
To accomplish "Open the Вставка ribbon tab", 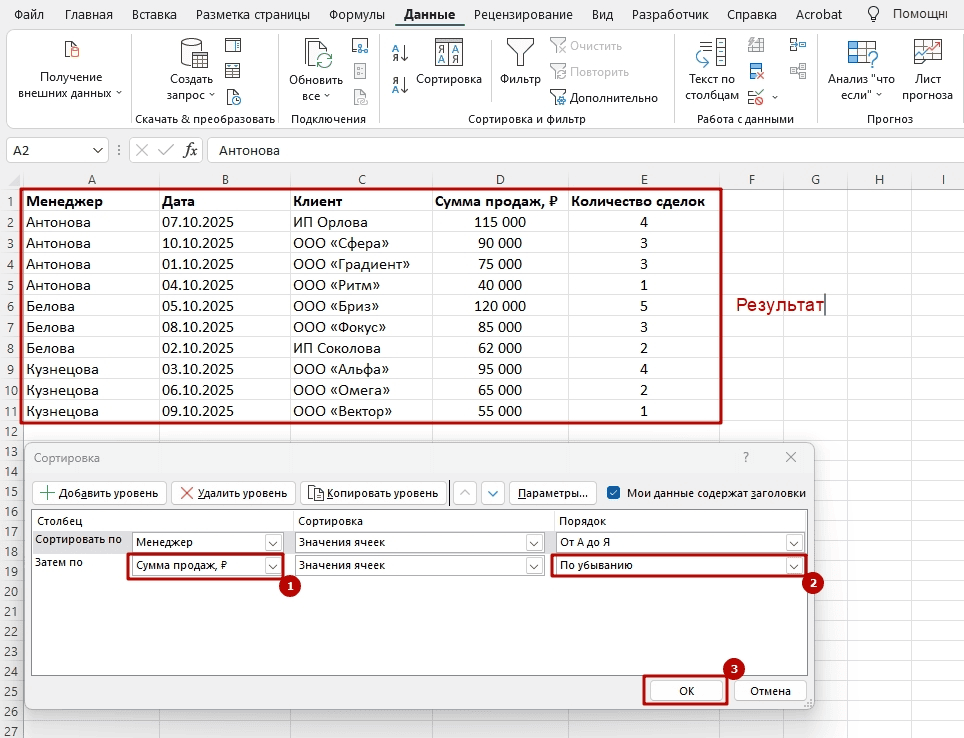I will coord(154,15).
